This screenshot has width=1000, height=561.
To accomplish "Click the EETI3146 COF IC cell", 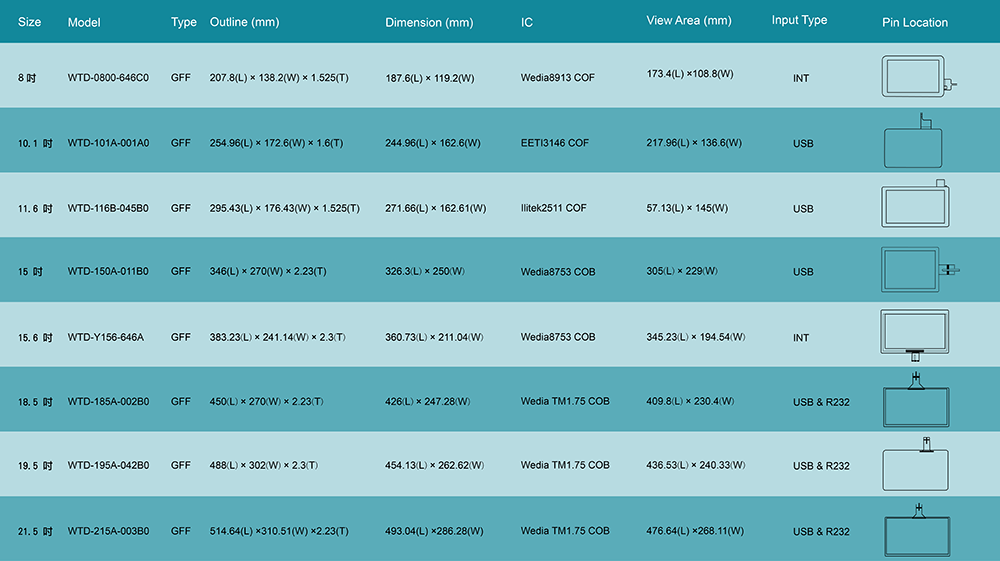I will pos(554,143).
